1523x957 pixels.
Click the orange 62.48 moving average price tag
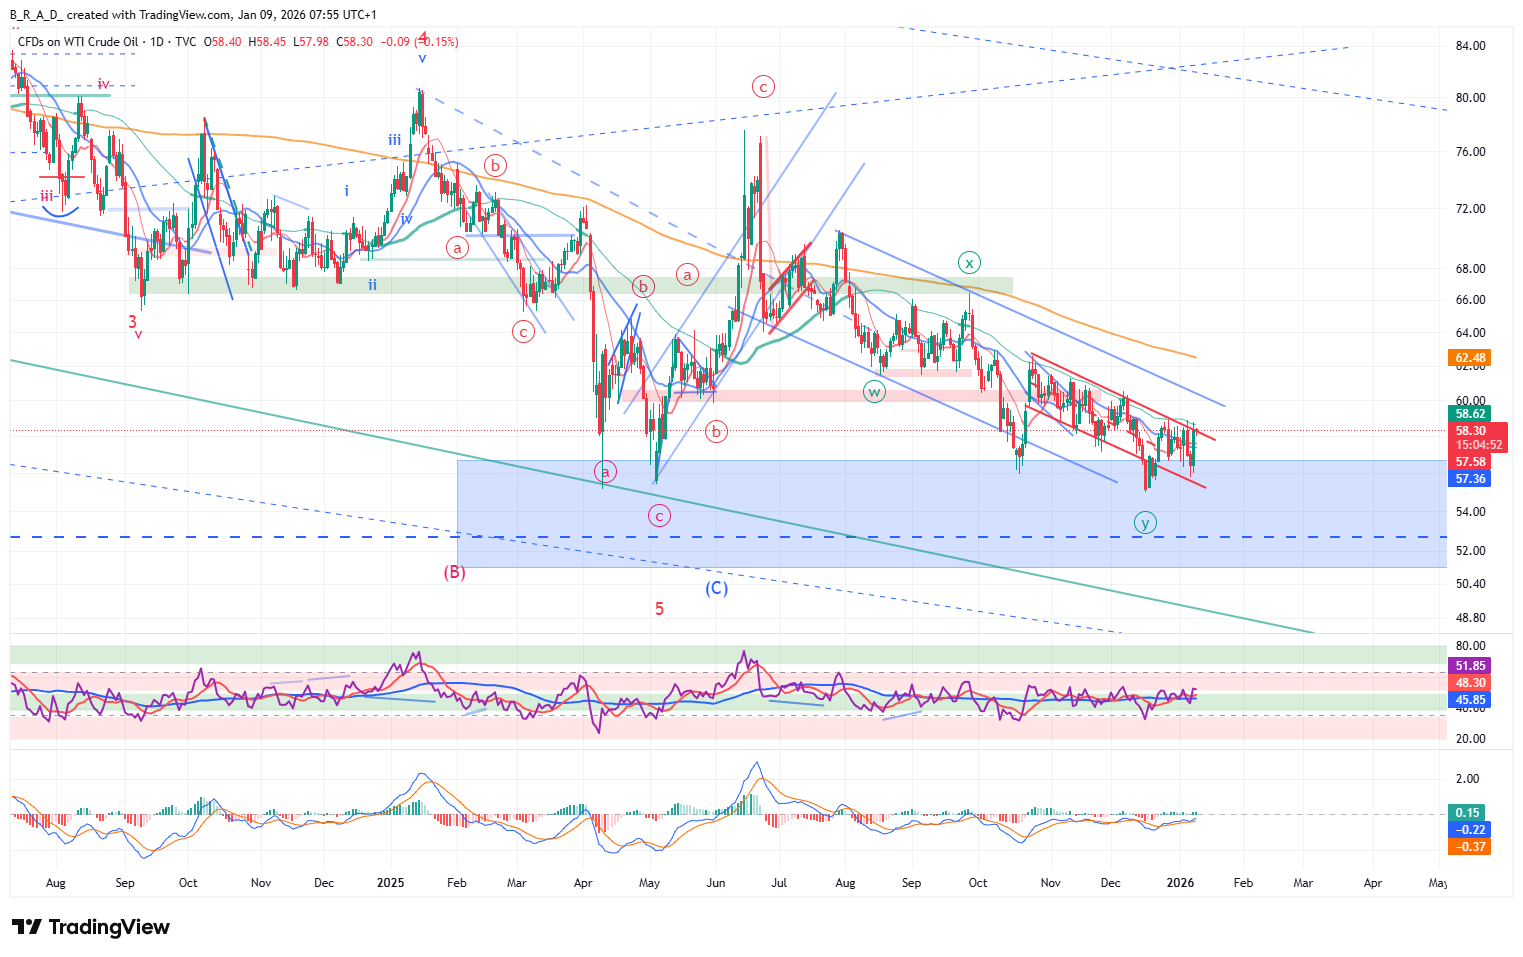pos(1470,358)
